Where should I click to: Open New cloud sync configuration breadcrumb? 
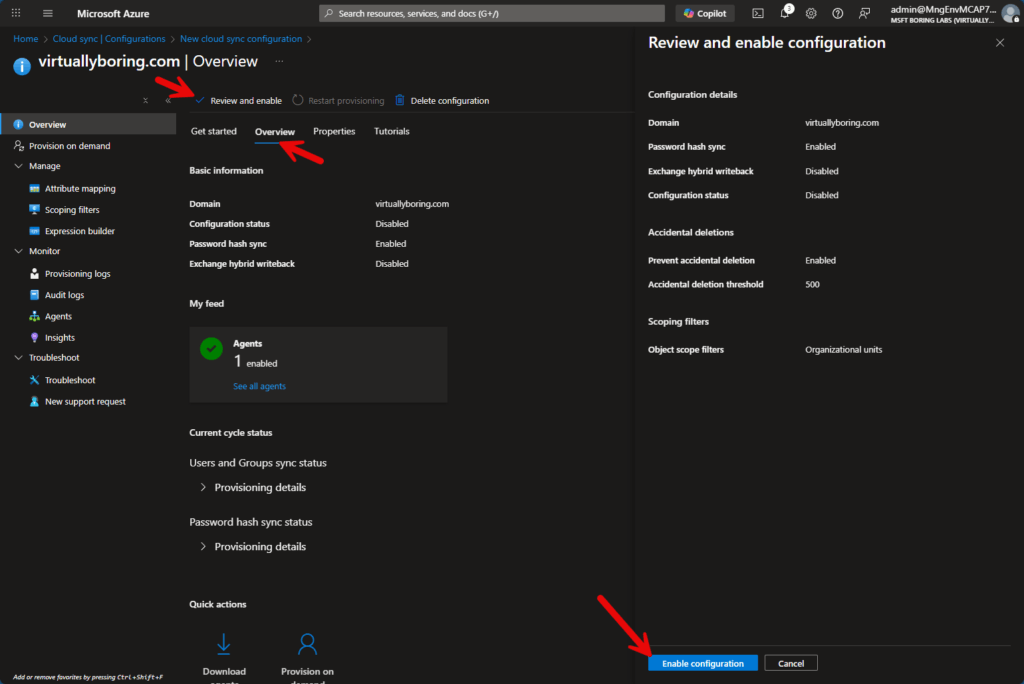pos(241,39)
